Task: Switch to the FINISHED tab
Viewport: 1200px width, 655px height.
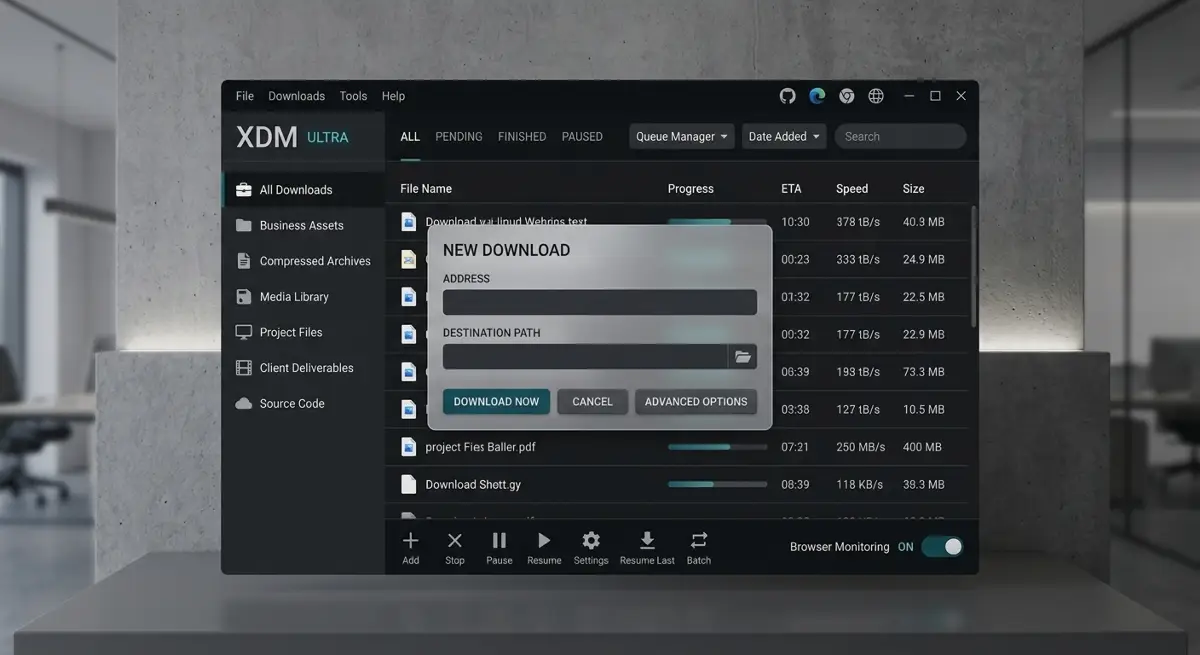Action: (522, 137)
